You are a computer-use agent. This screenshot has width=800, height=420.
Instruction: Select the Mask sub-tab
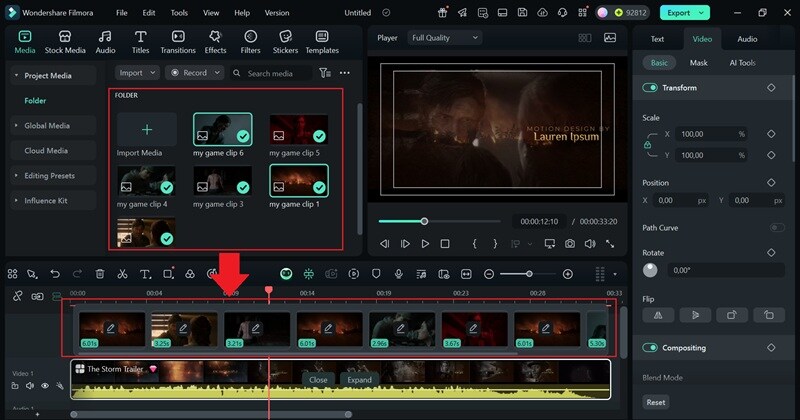pos(698,63)
